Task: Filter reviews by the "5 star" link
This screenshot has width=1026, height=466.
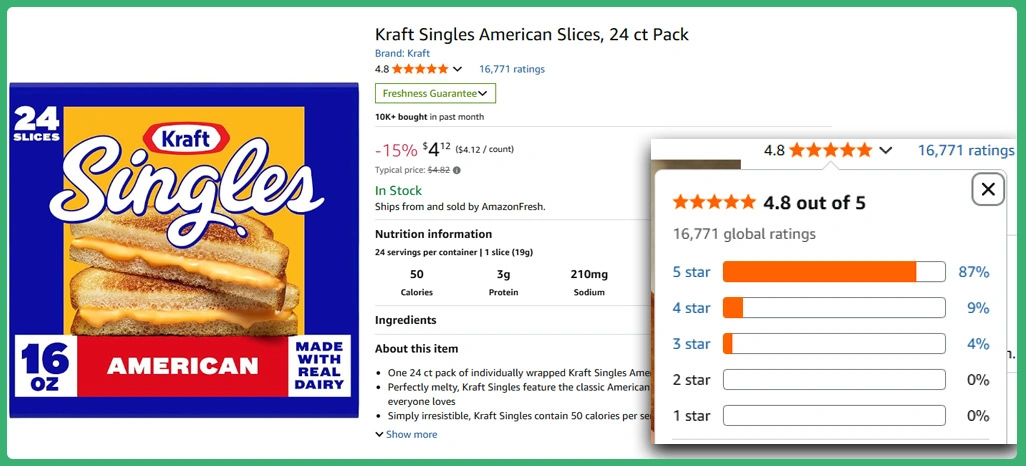Action: pyautogui.click(x=691, y=272)
